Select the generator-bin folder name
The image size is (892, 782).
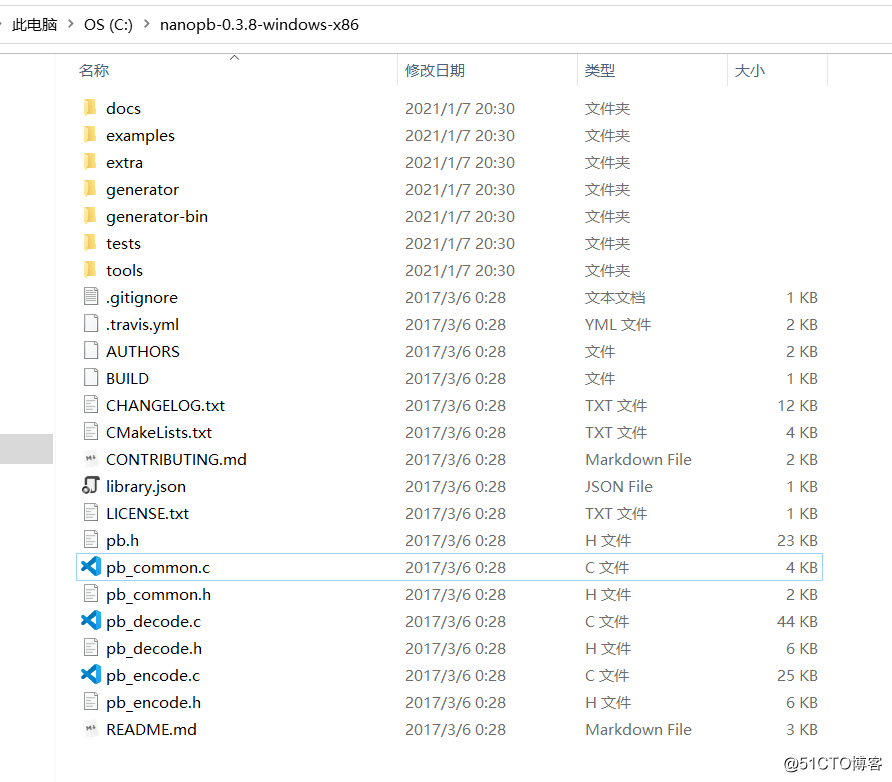click(157, 217)
